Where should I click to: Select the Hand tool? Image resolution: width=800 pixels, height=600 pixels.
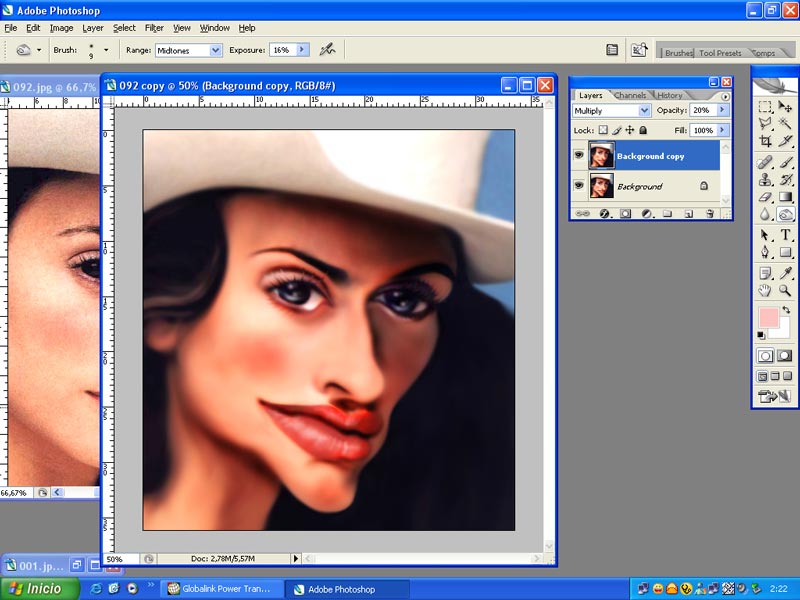pyautogui.click(x=765, y=290)
